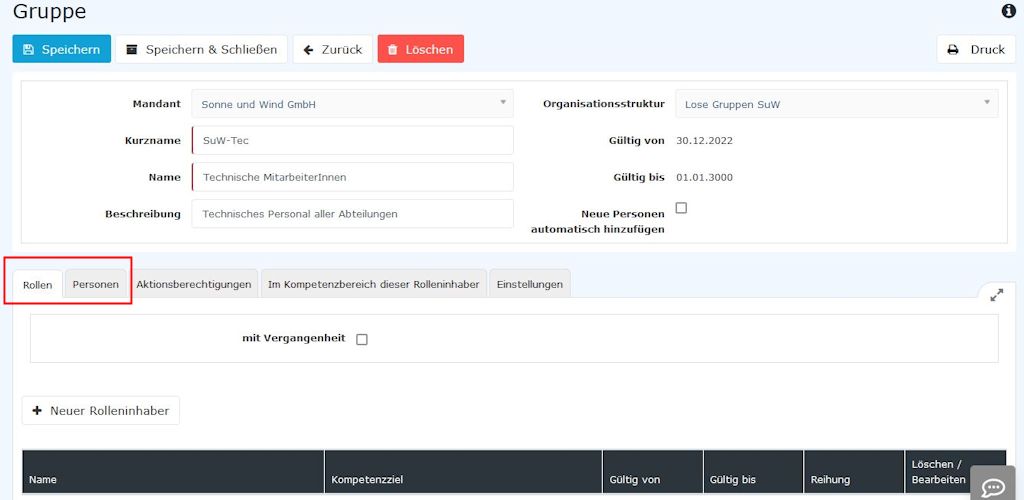Screen dimensions: 1024x500
Task: Open the chat bubble widget
Action: [x=993, y=486]
